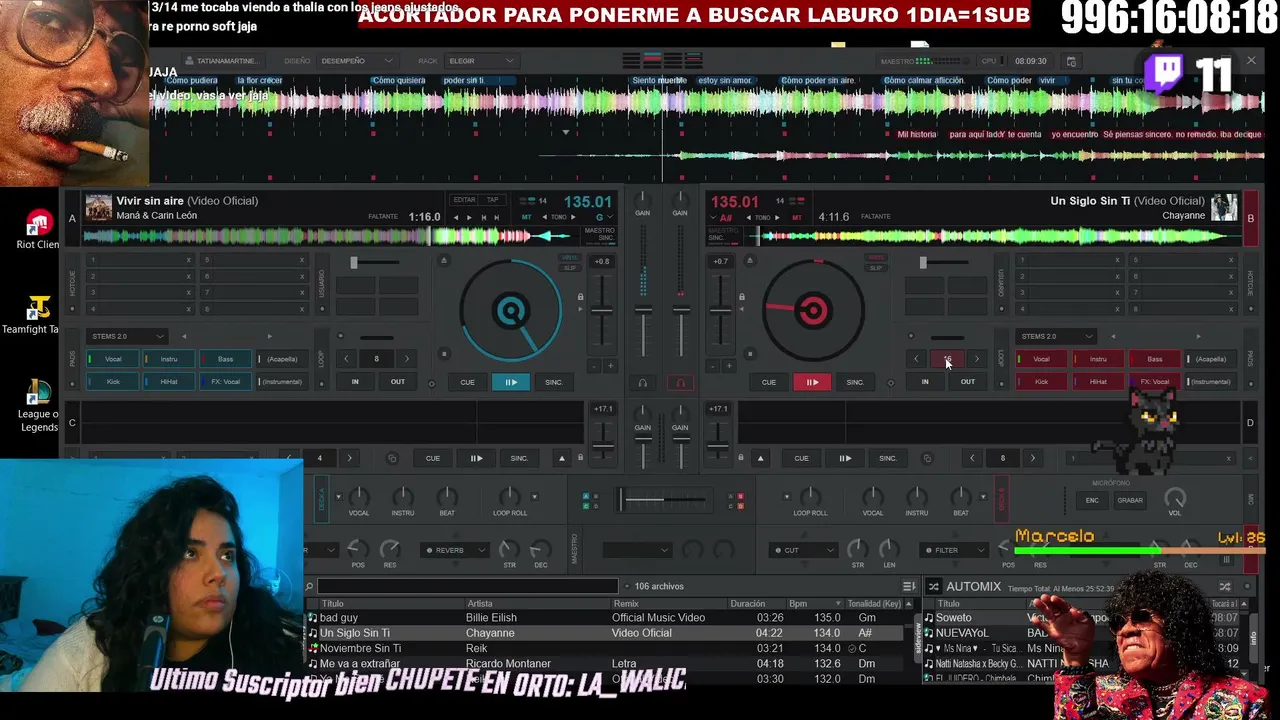1280x720 pixels.
Task: Hit the CUE button on deck A
Action: tap(467, 382)
